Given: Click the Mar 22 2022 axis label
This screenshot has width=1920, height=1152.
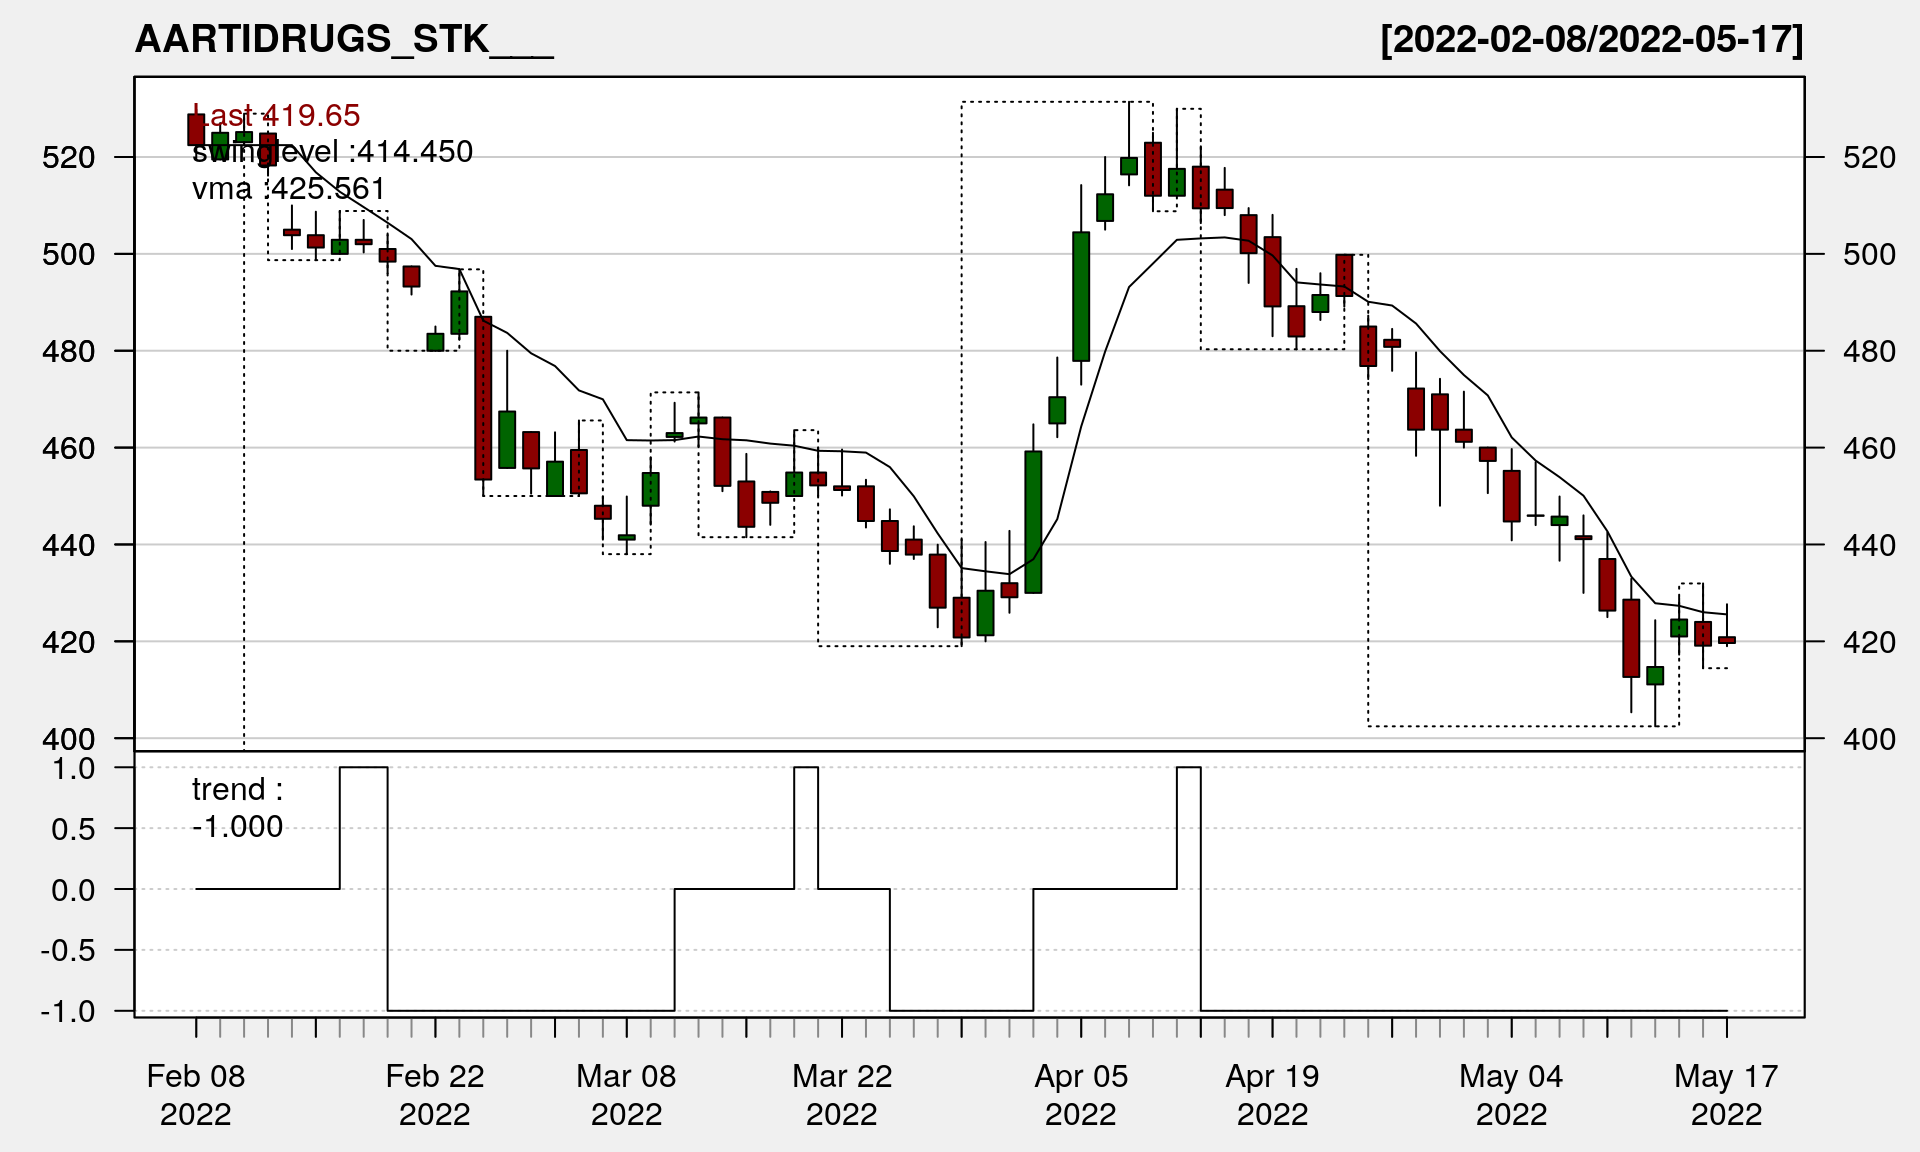Looking at the screenshot, I should point(842,1094).
